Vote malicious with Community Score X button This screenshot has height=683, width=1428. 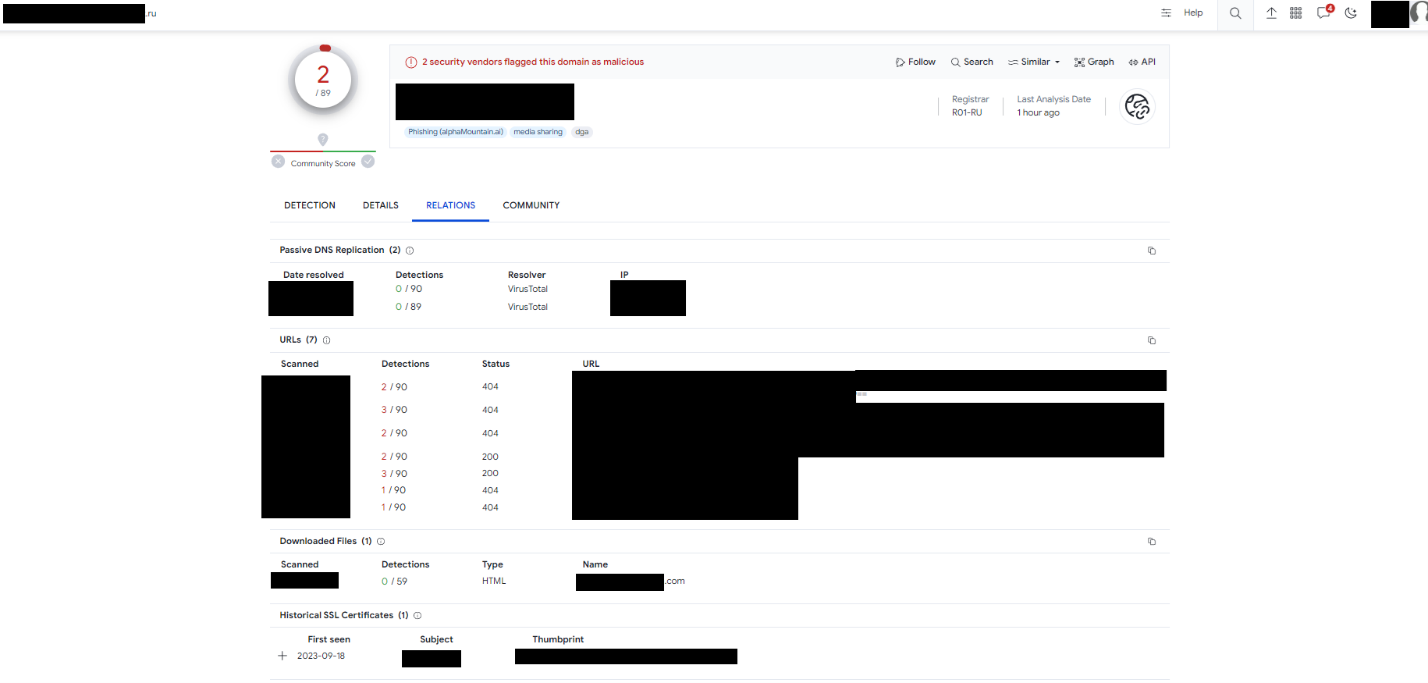click(278, 162)
